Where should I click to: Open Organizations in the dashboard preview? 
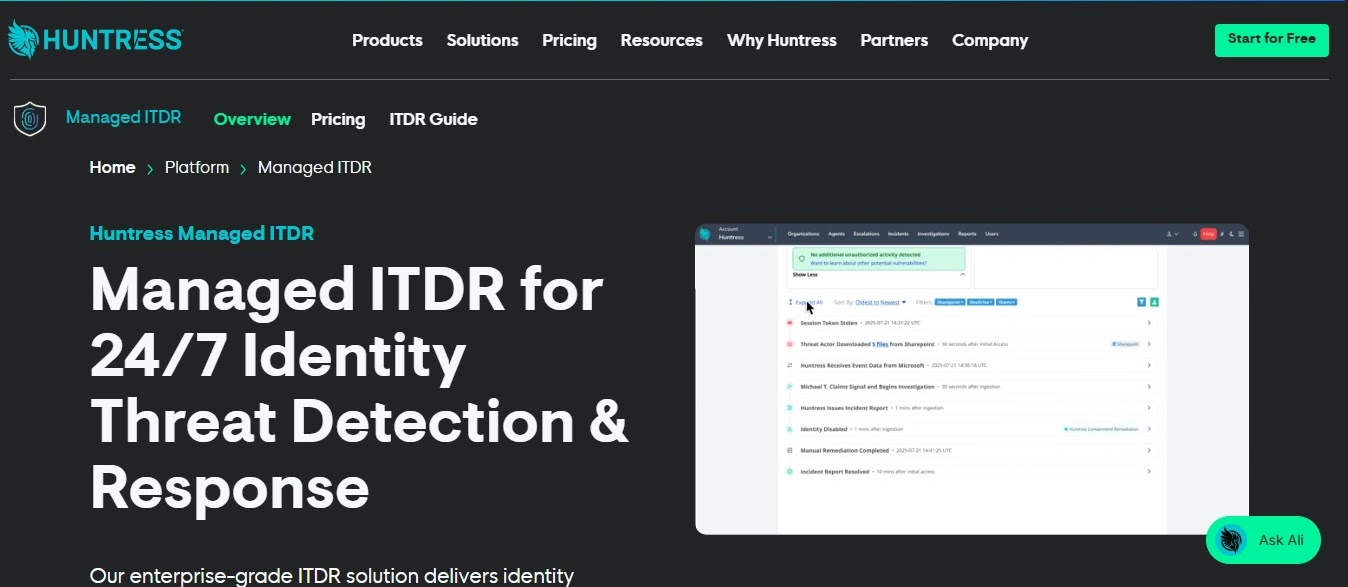[x=803, y=234]
